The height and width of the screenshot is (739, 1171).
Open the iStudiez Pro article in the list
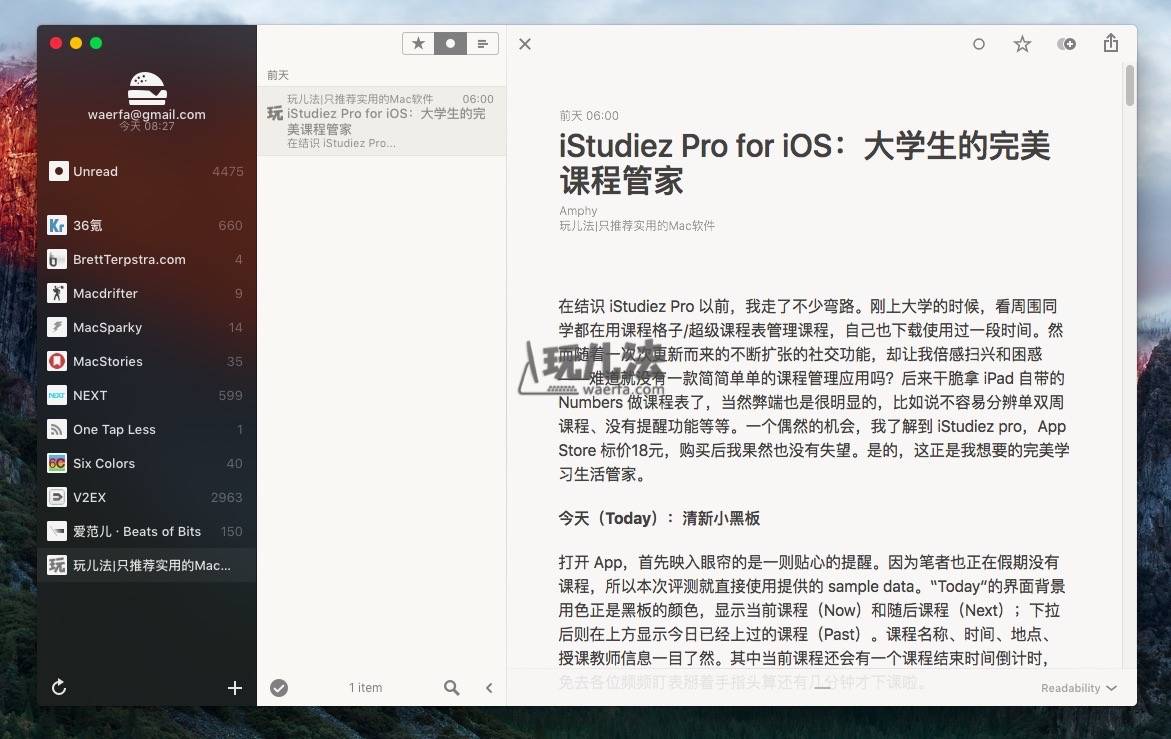point(382,121)
